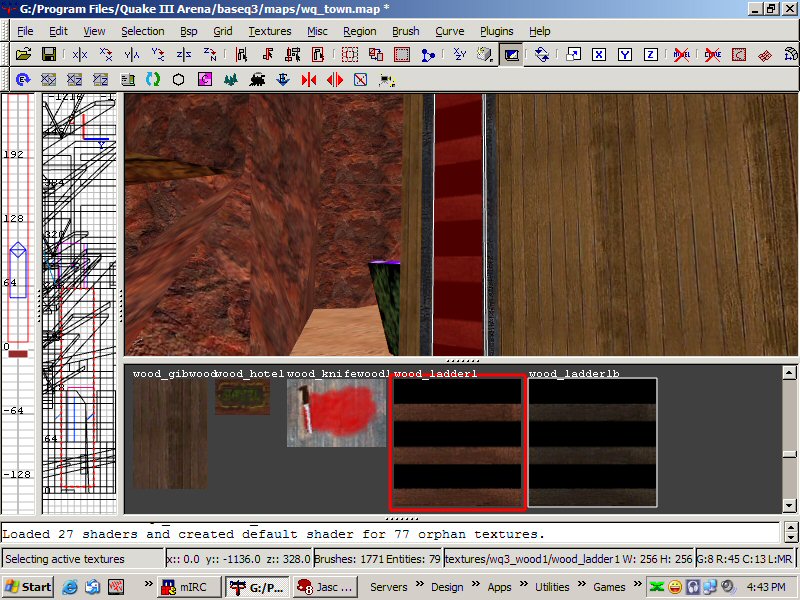Select the wood_knifewood texture thumbnail

click(336, 413)
